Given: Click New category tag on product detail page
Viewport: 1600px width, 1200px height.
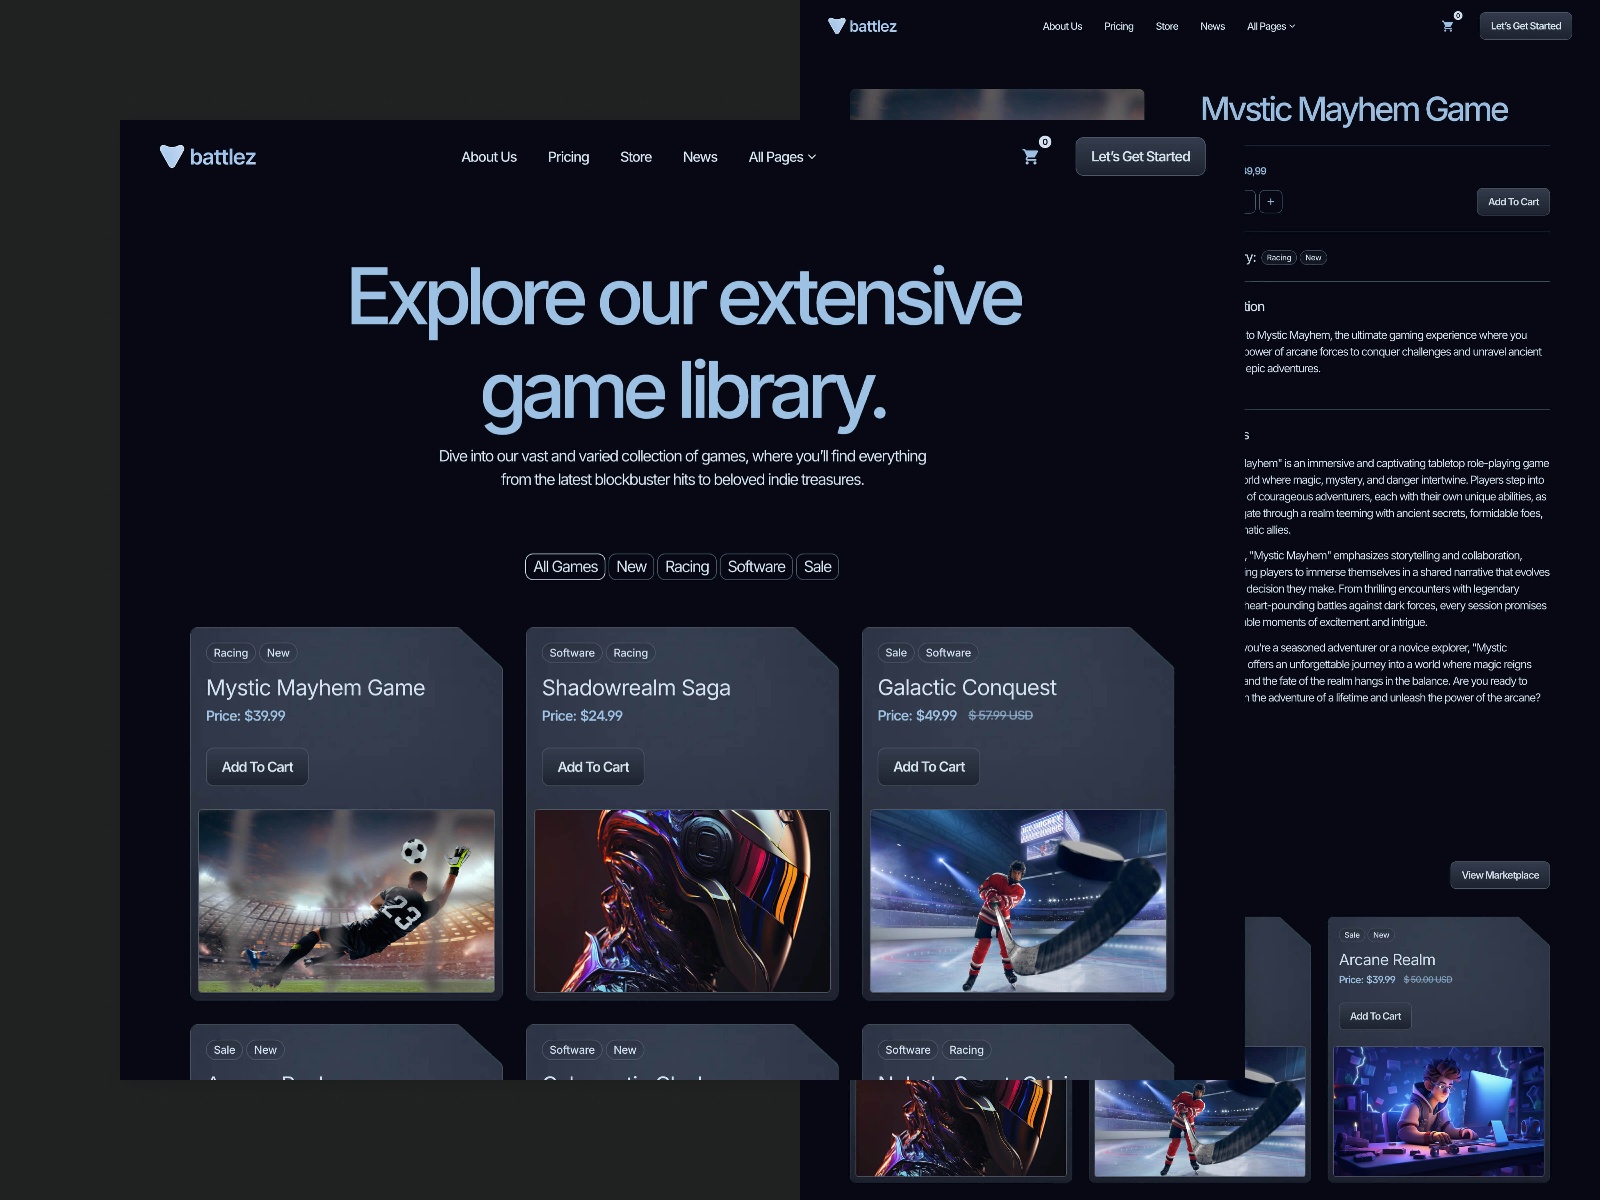Looking at the screenshot, I should (1313, 258).
